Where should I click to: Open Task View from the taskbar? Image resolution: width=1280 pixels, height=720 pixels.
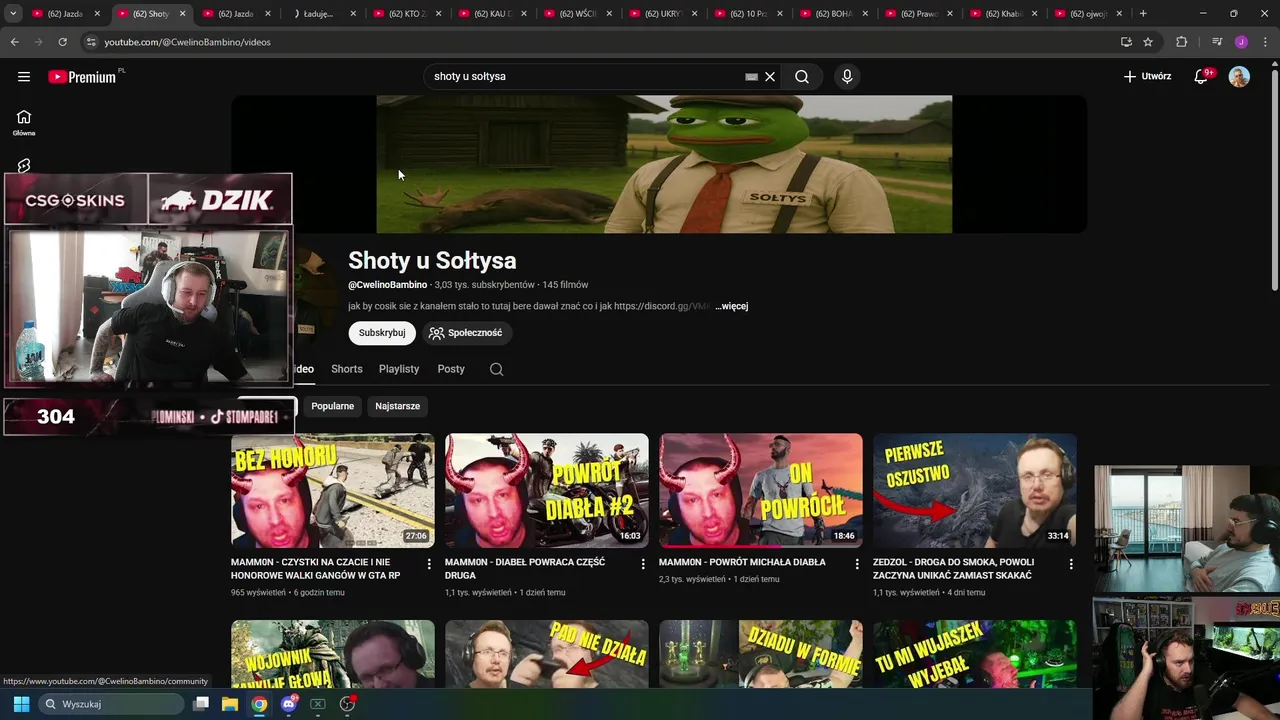point(201,704)
